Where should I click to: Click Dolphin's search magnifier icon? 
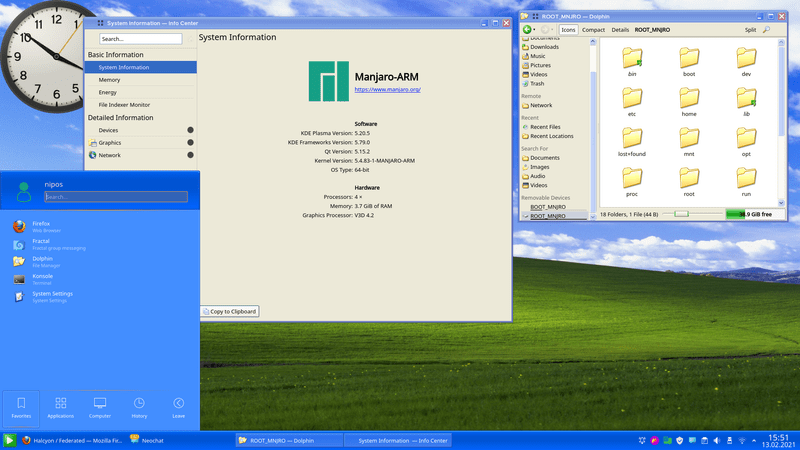tap(766, 30)
